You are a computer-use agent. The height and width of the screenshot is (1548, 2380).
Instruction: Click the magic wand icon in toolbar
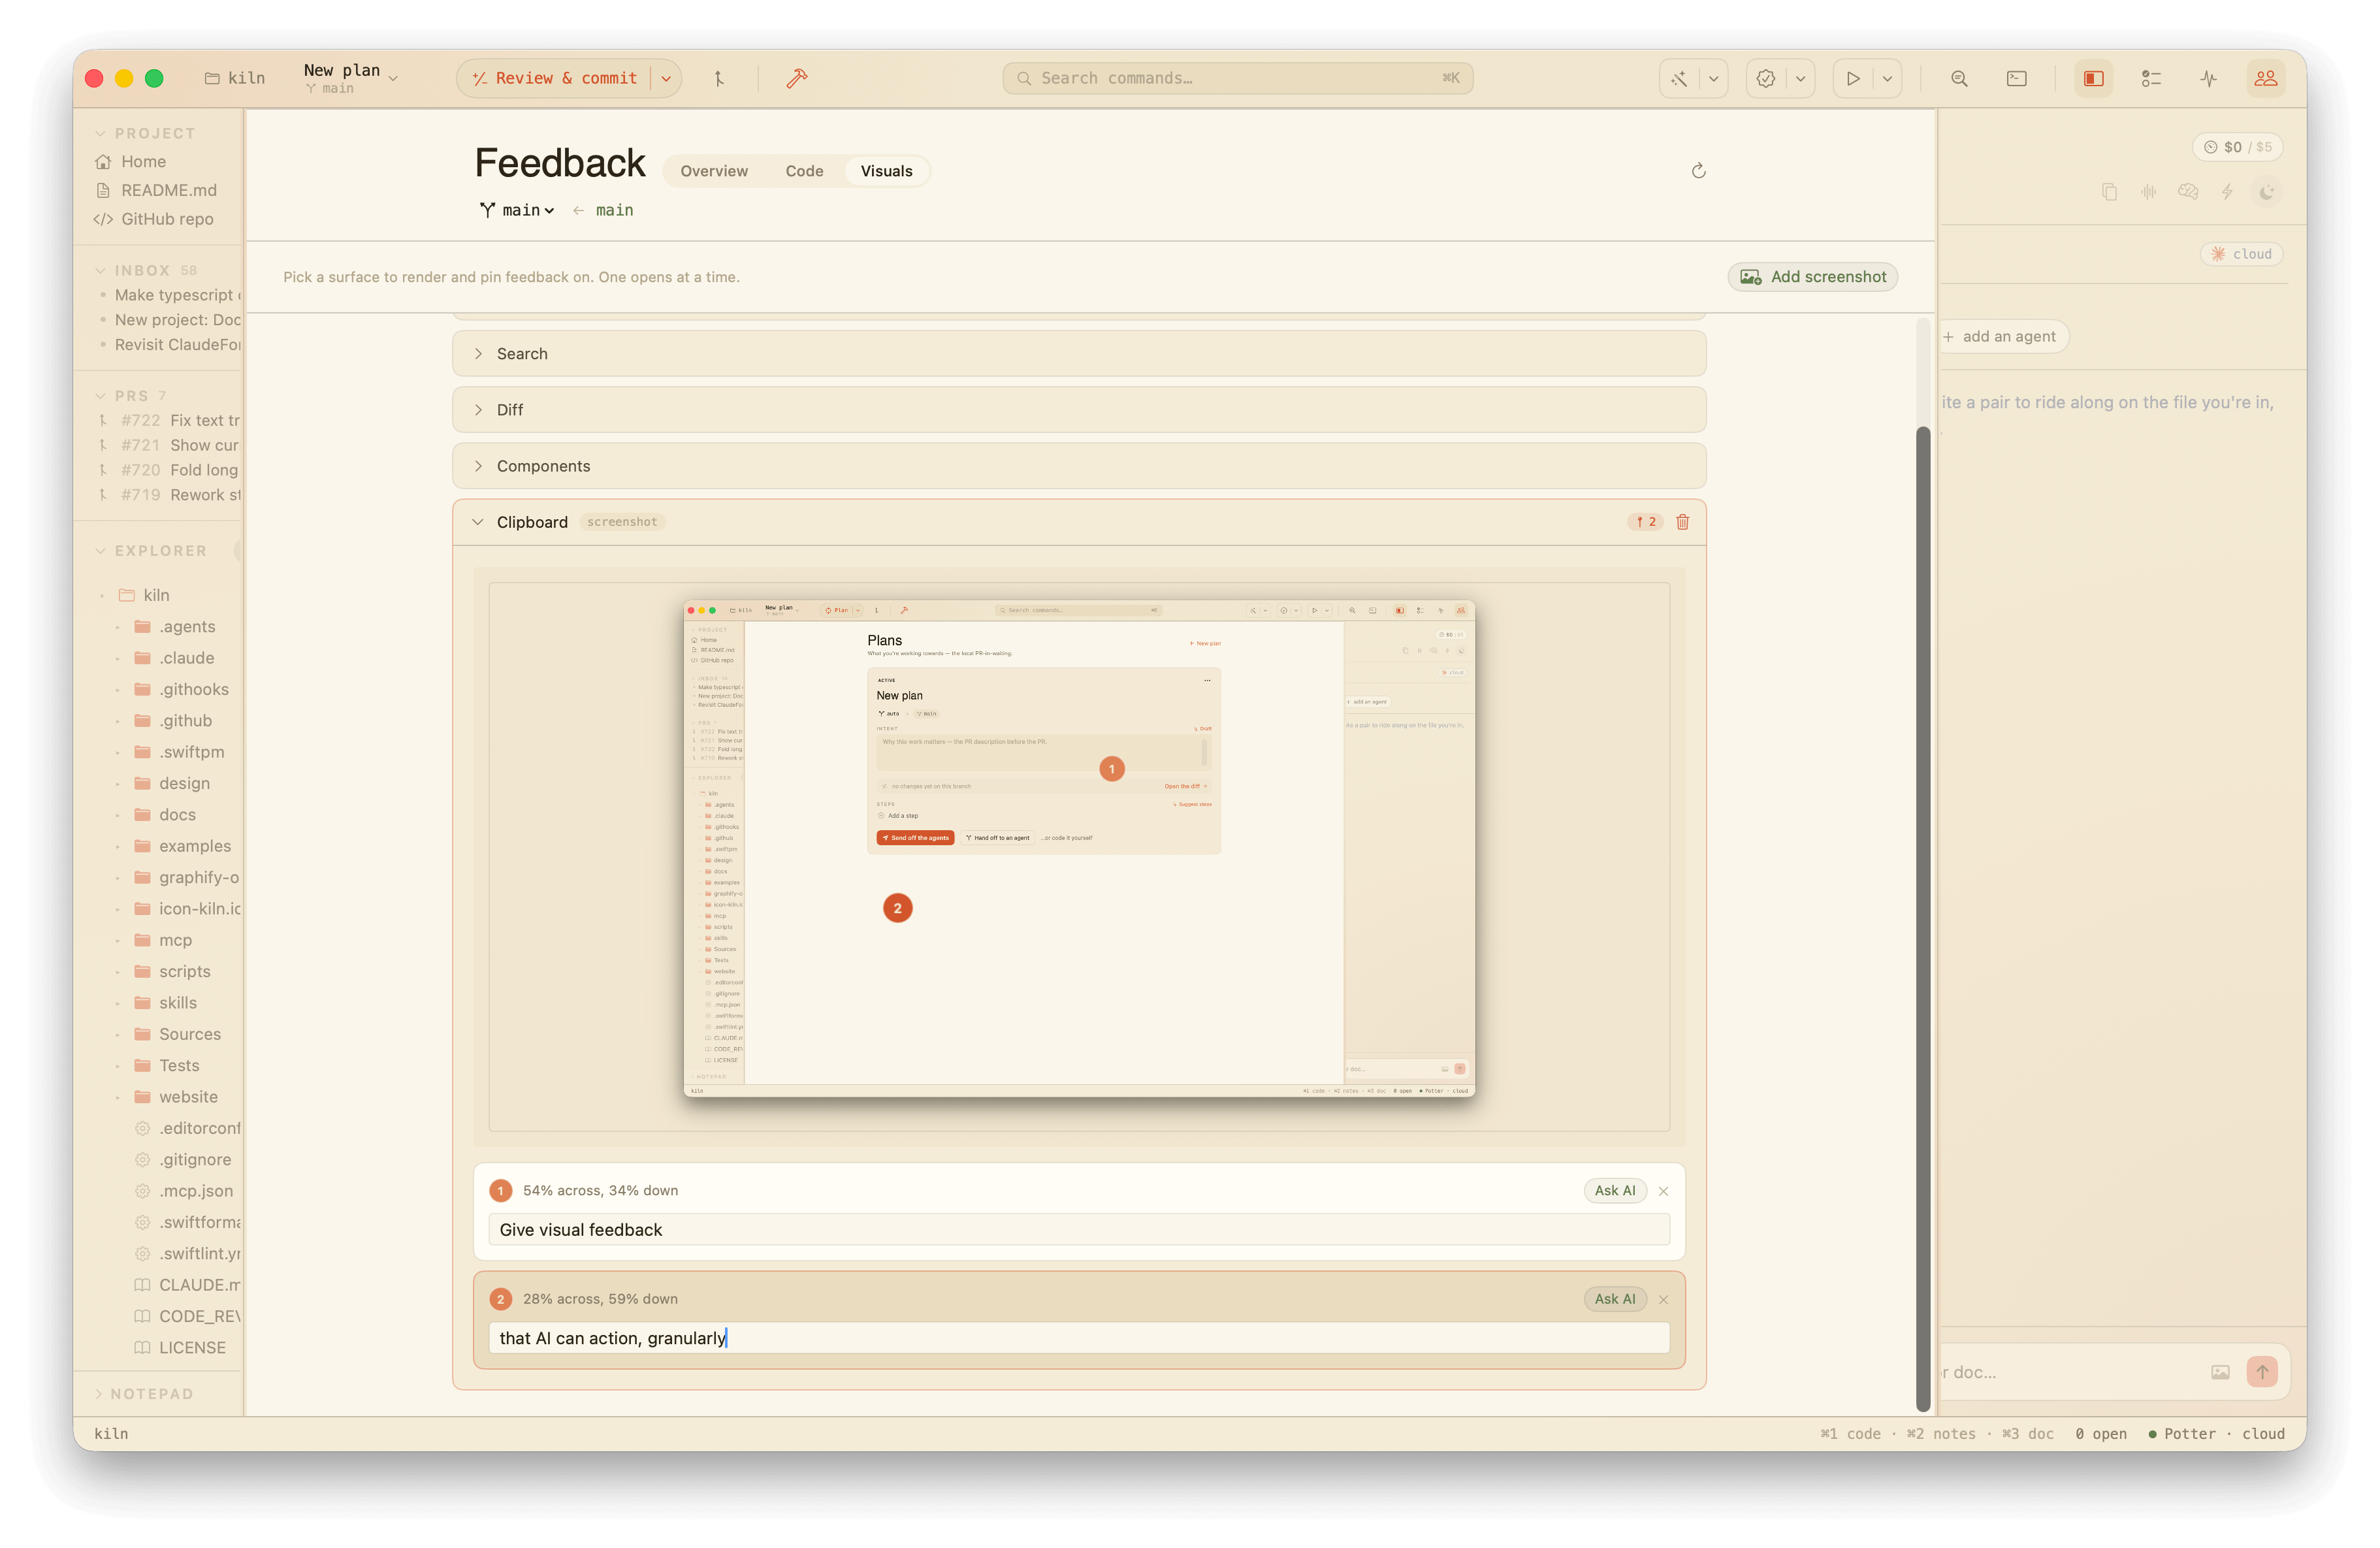click(1679, 78)
